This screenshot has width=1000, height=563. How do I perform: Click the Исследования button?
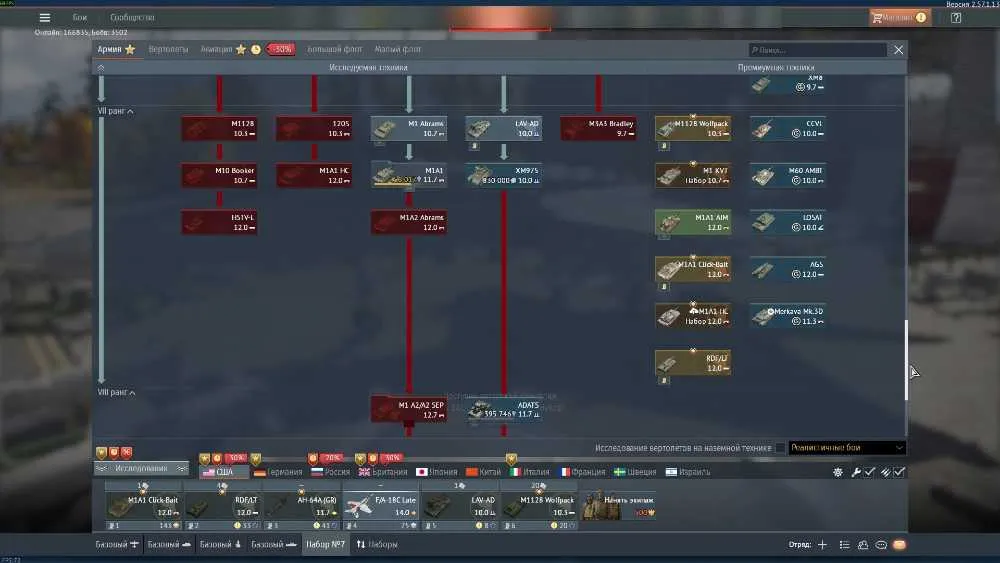142,468
